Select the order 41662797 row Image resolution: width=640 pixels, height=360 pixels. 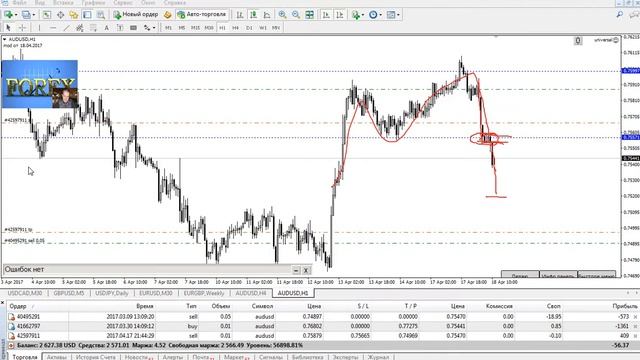[x=322, y=326]
